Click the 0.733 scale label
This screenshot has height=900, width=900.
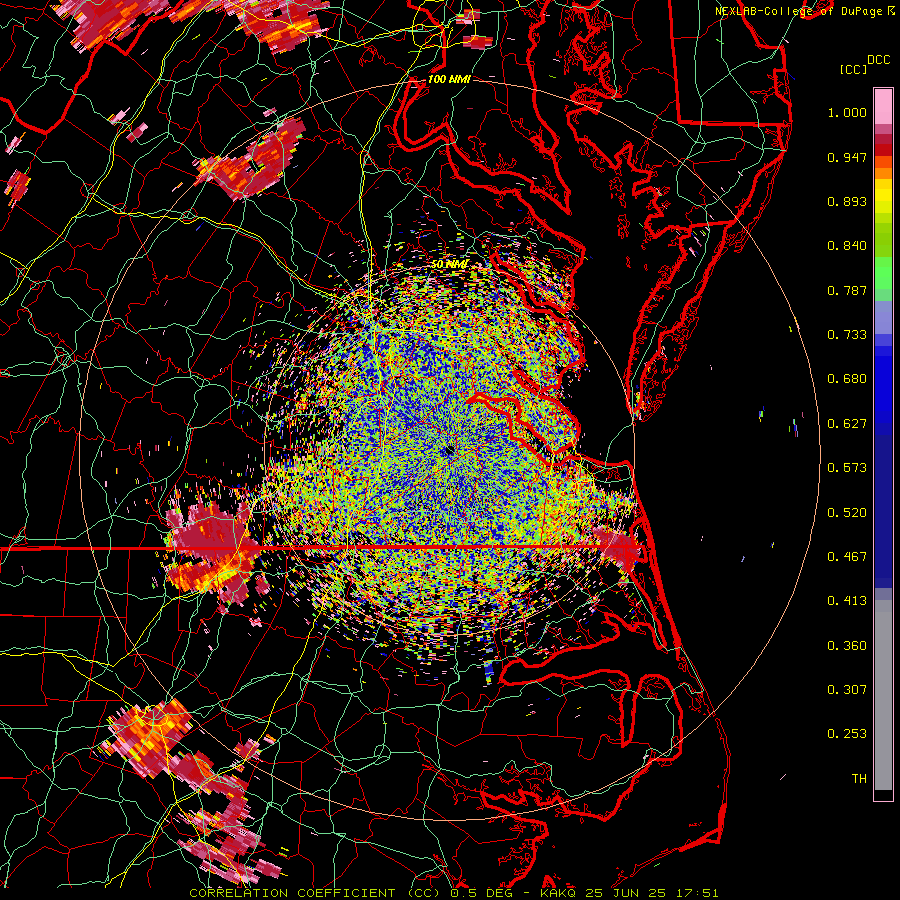point(847,335)
